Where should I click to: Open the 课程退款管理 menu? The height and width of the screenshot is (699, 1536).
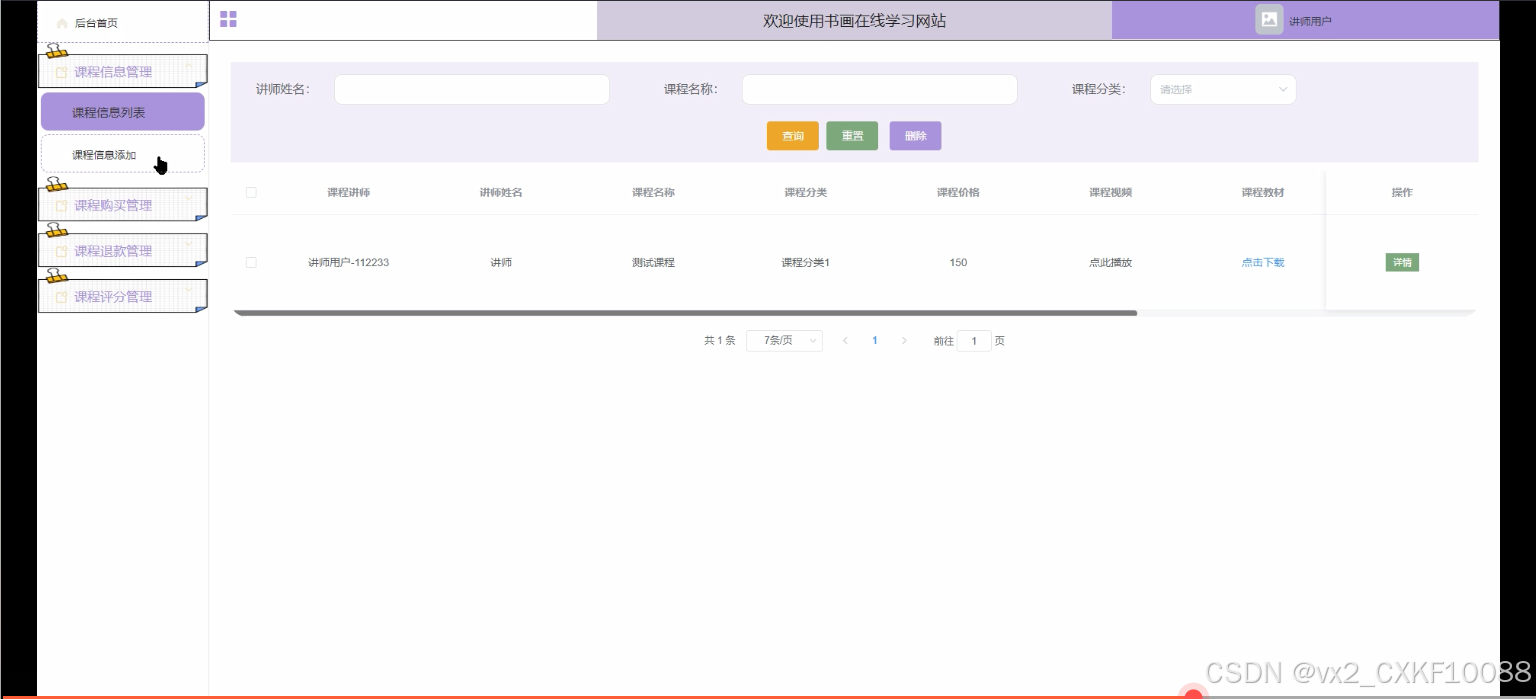coord(123,251)
